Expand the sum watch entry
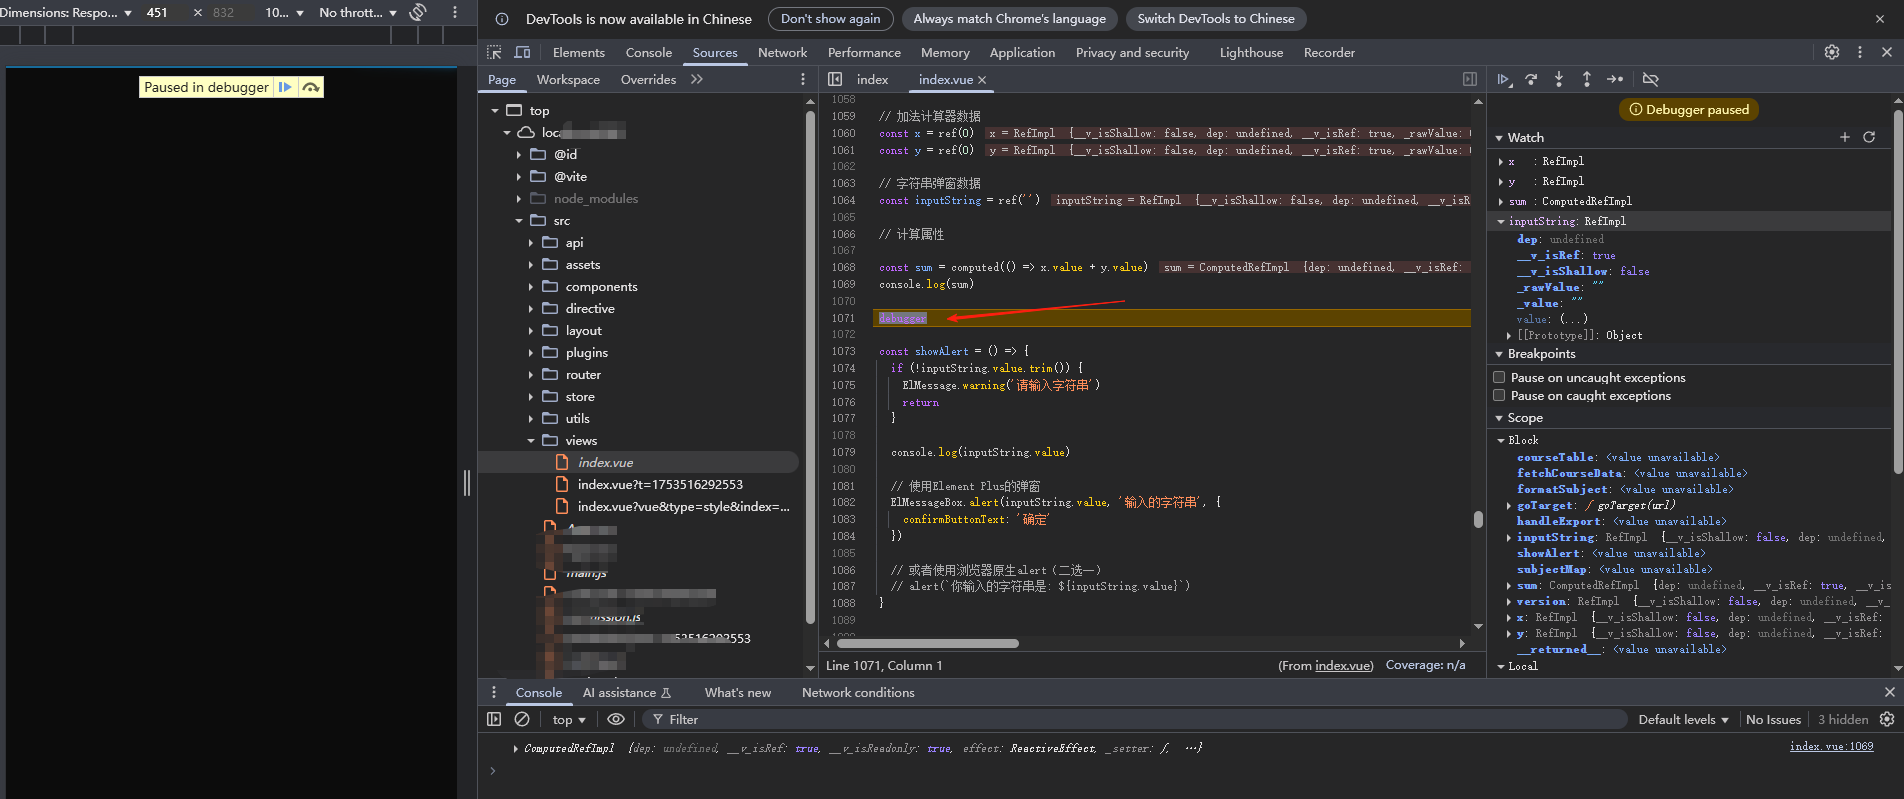This screenshot has height=799, width=1904. click(1501, 201)
